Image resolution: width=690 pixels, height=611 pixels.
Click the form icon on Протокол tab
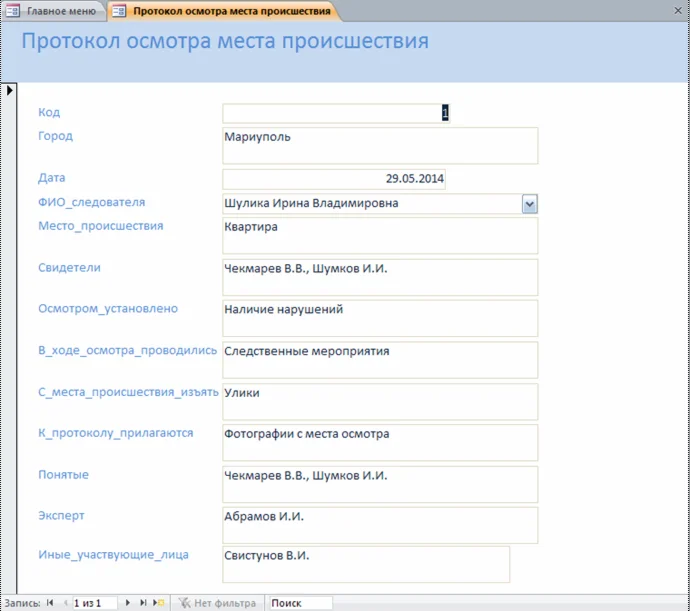pos(119,11)
